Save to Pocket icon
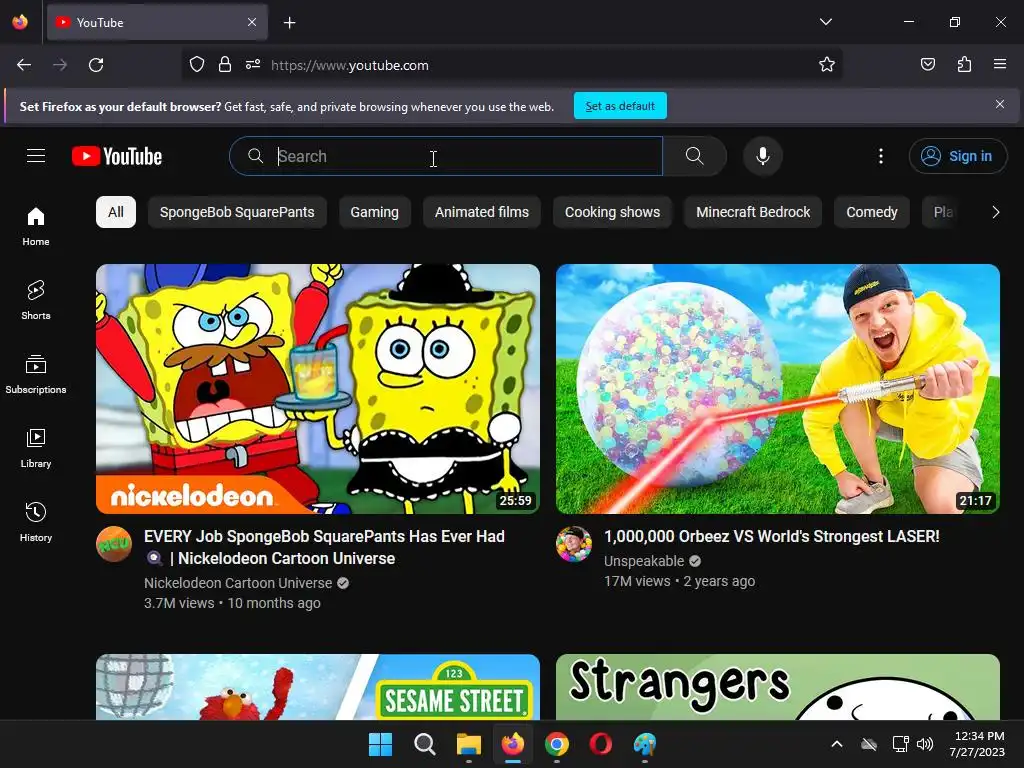Screen dimensions: 1024x768 (x=927, y=65)
